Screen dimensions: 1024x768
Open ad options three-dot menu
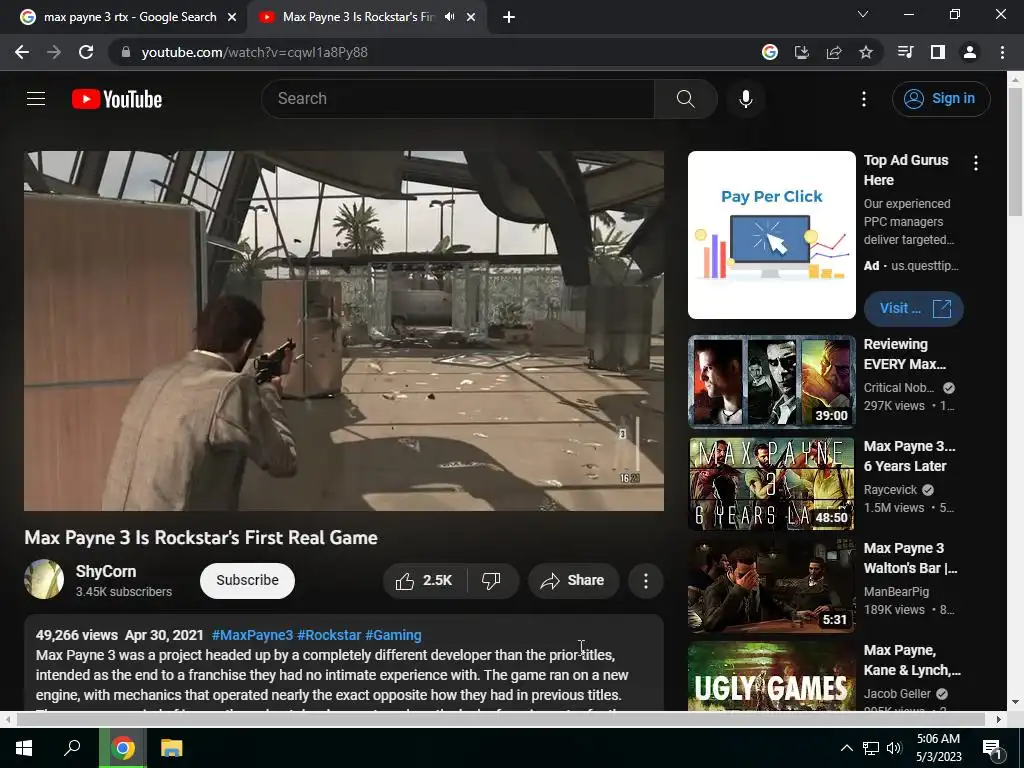coord(976,163)
